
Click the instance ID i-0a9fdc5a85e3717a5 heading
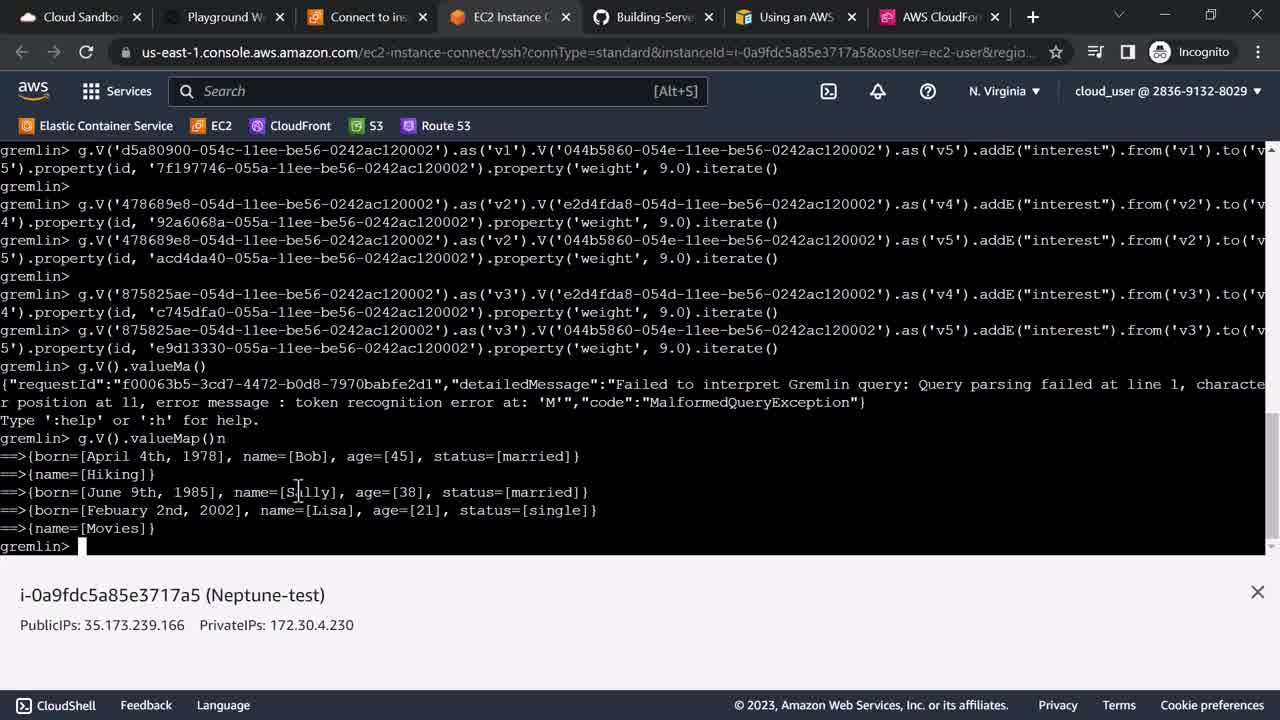[172, 595]
